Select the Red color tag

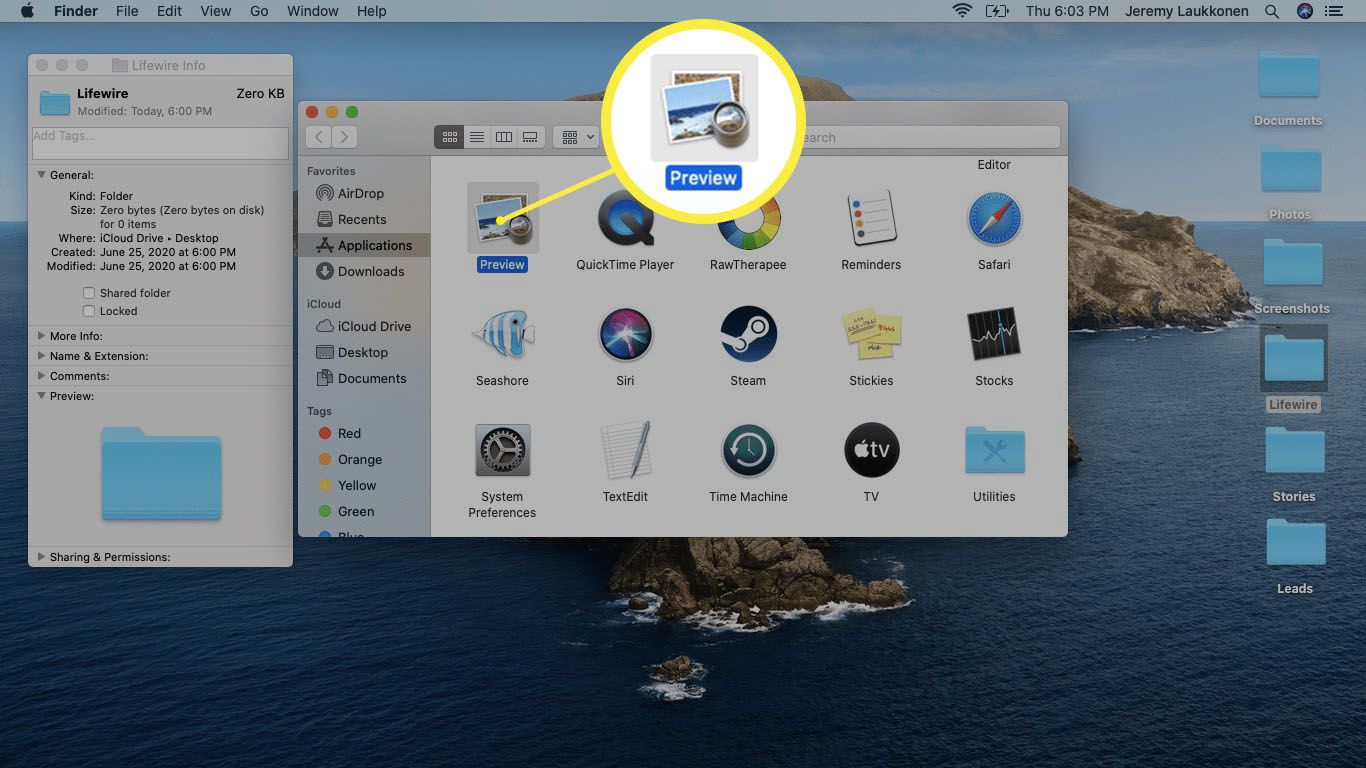point(348,433)
